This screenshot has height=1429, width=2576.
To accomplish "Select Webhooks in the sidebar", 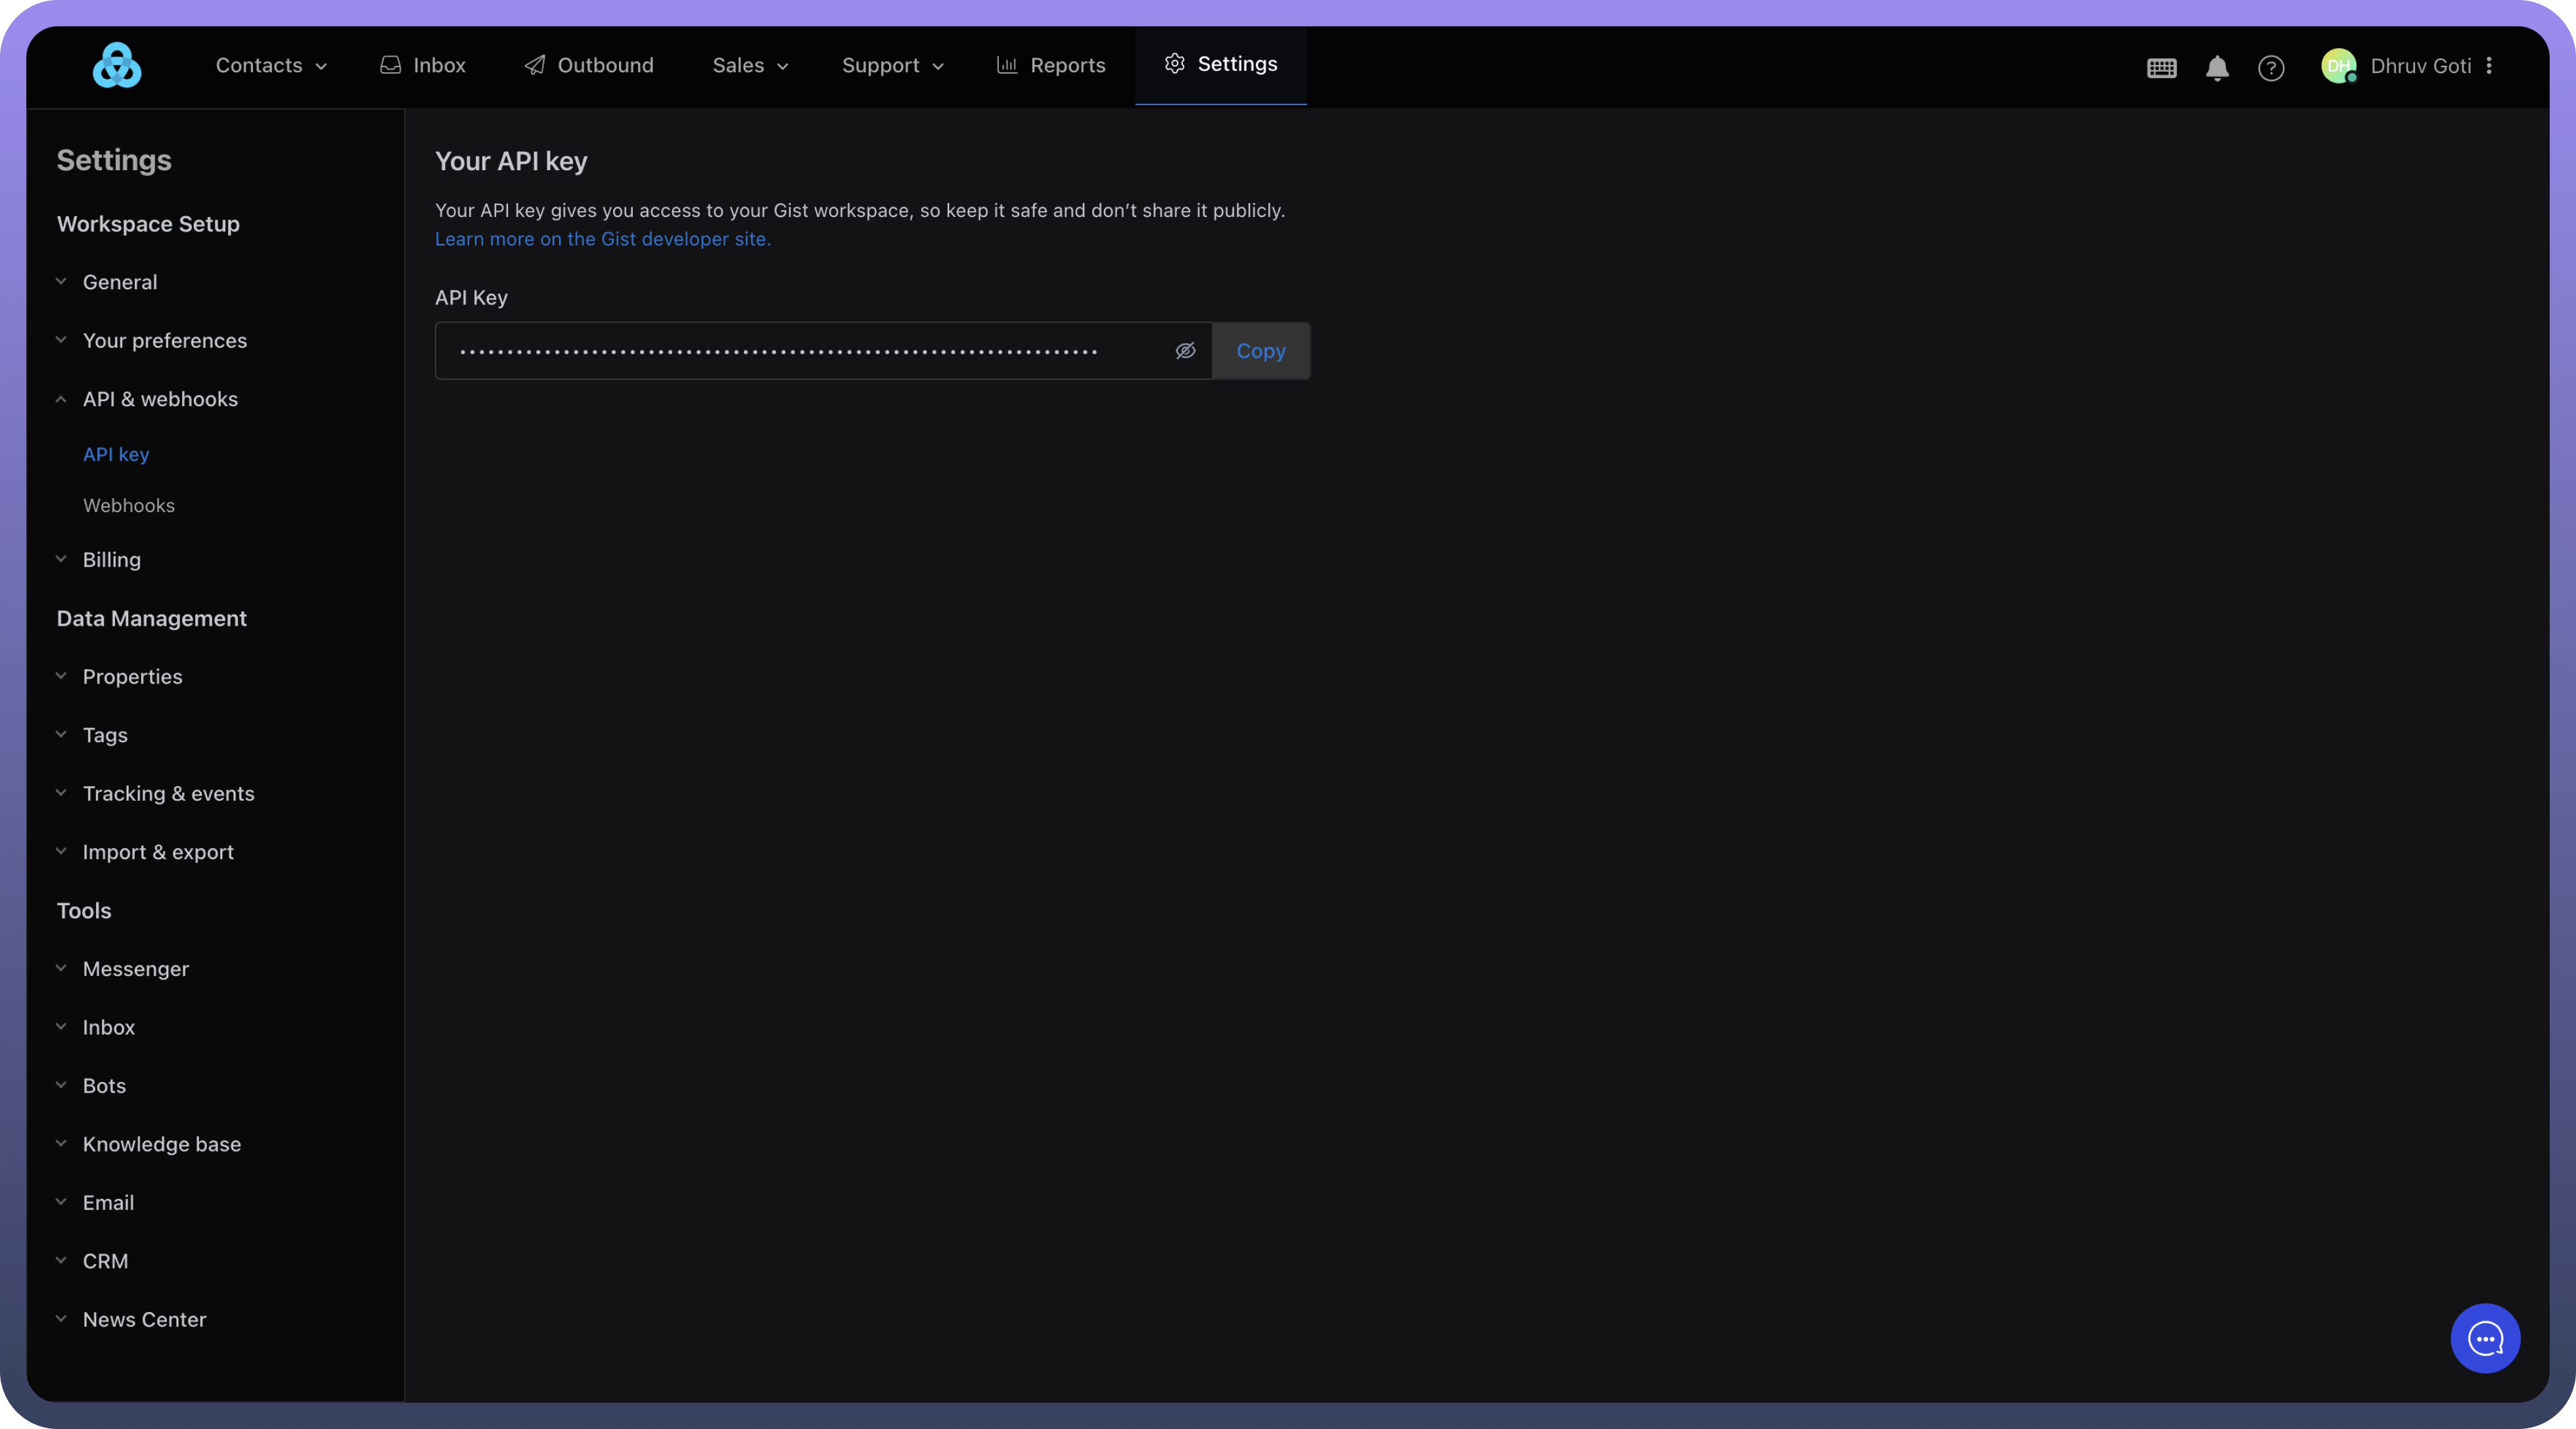I will pyautogui.click(x=129, y=506).
